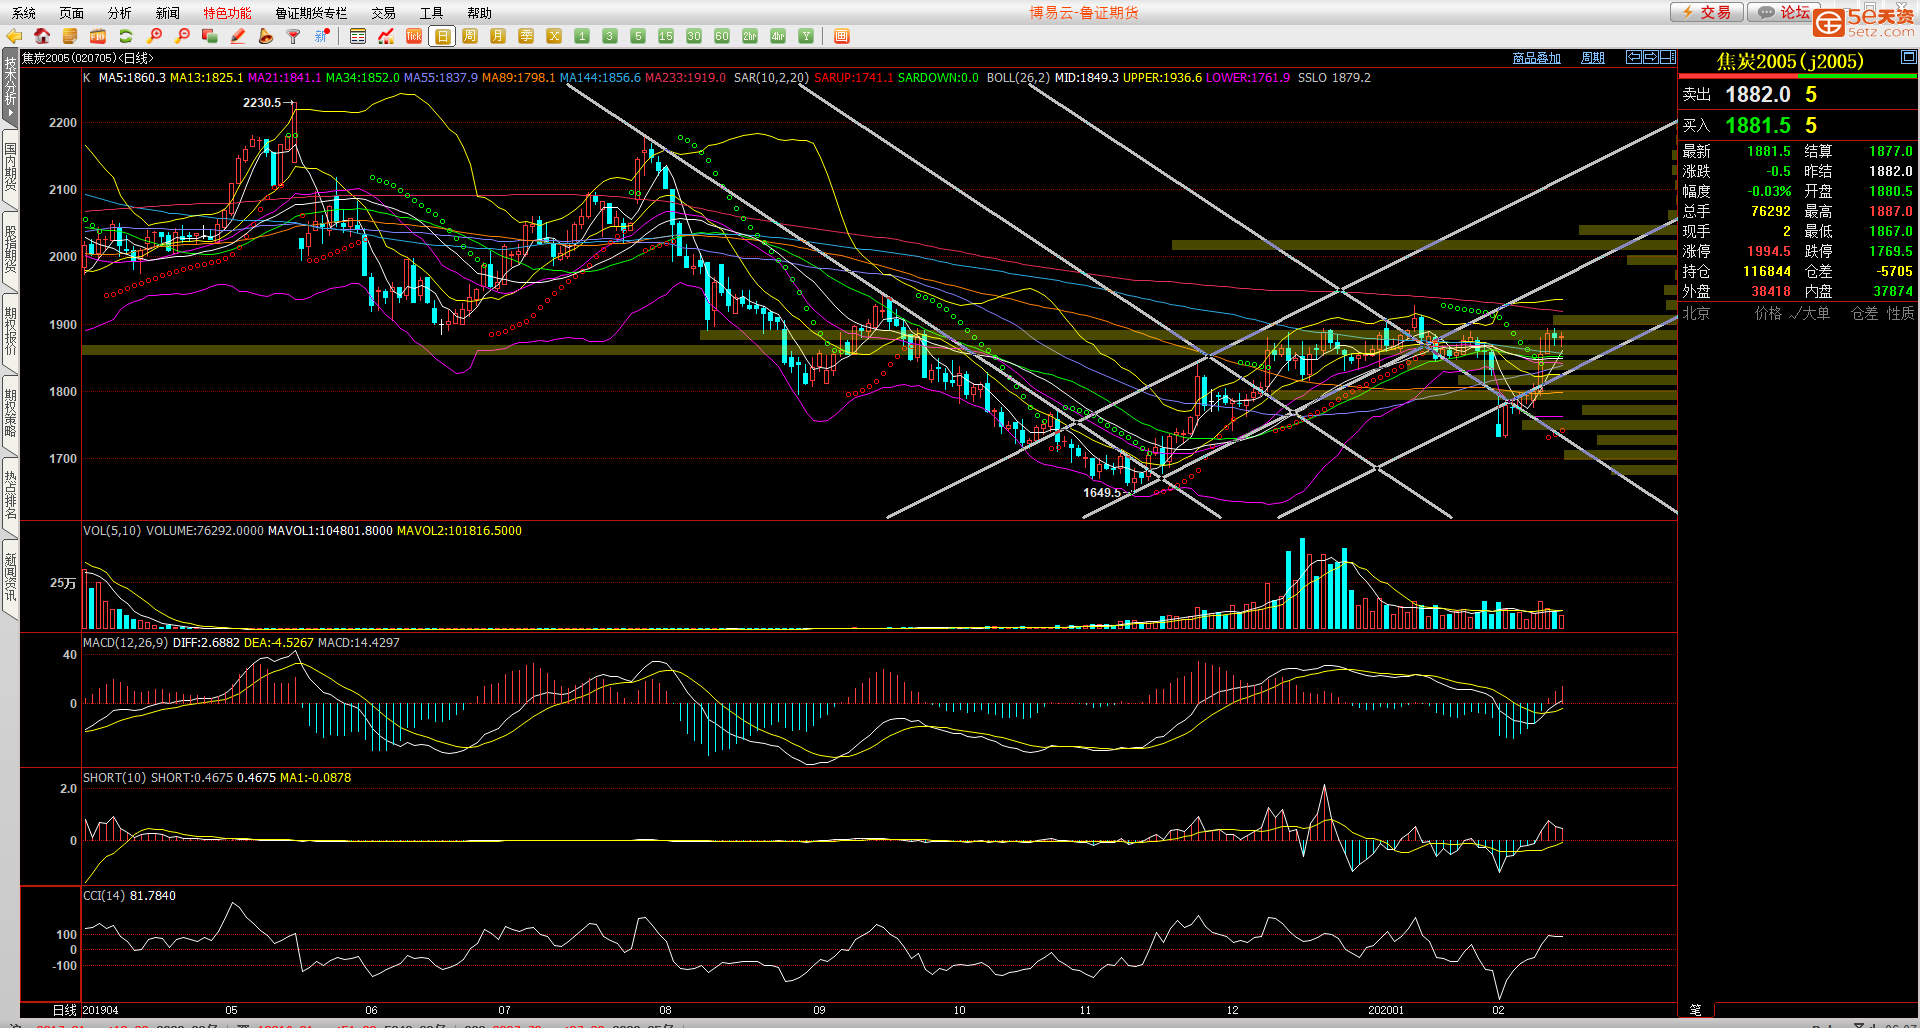The width and height of the screenshot is (1920, 1028).
Task: Open the 特色功能 menu
Action: [x=227, y=13]
